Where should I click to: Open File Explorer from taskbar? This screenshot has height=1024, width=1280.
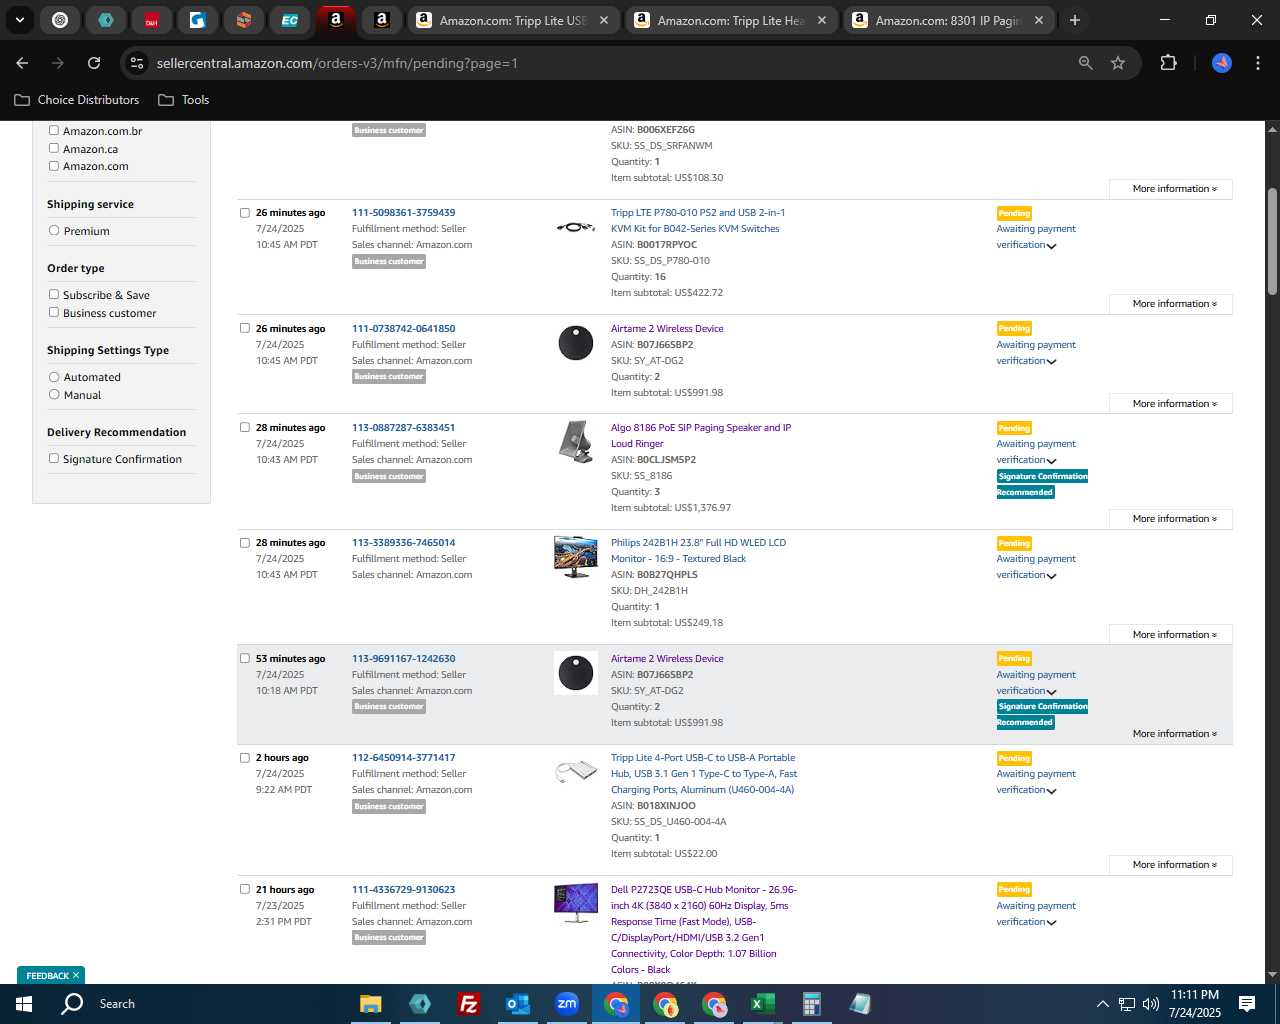371,1004
